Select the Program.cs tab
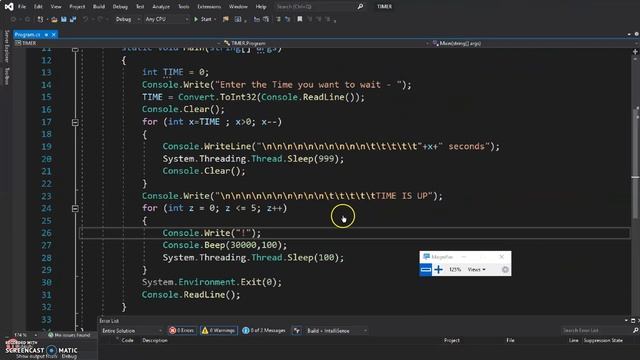 pos(28,35)
